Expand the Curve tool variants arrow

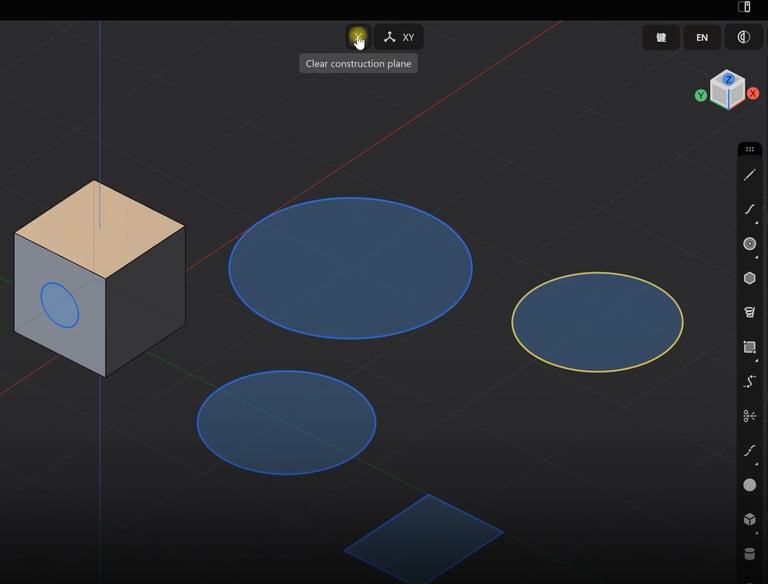(756, 223)
